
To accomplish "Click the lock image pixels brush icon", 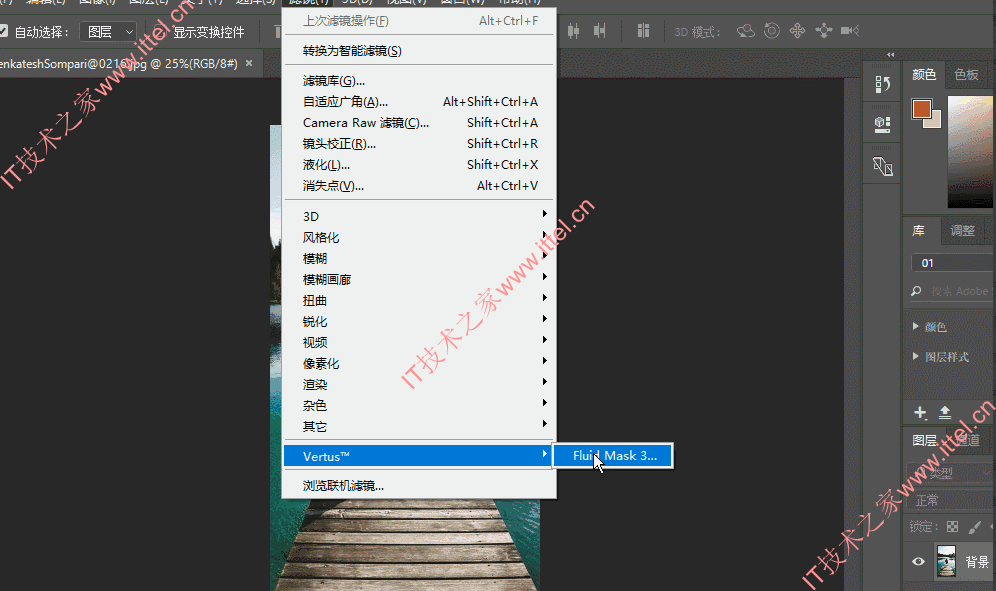I will click(x=975, y=527).
